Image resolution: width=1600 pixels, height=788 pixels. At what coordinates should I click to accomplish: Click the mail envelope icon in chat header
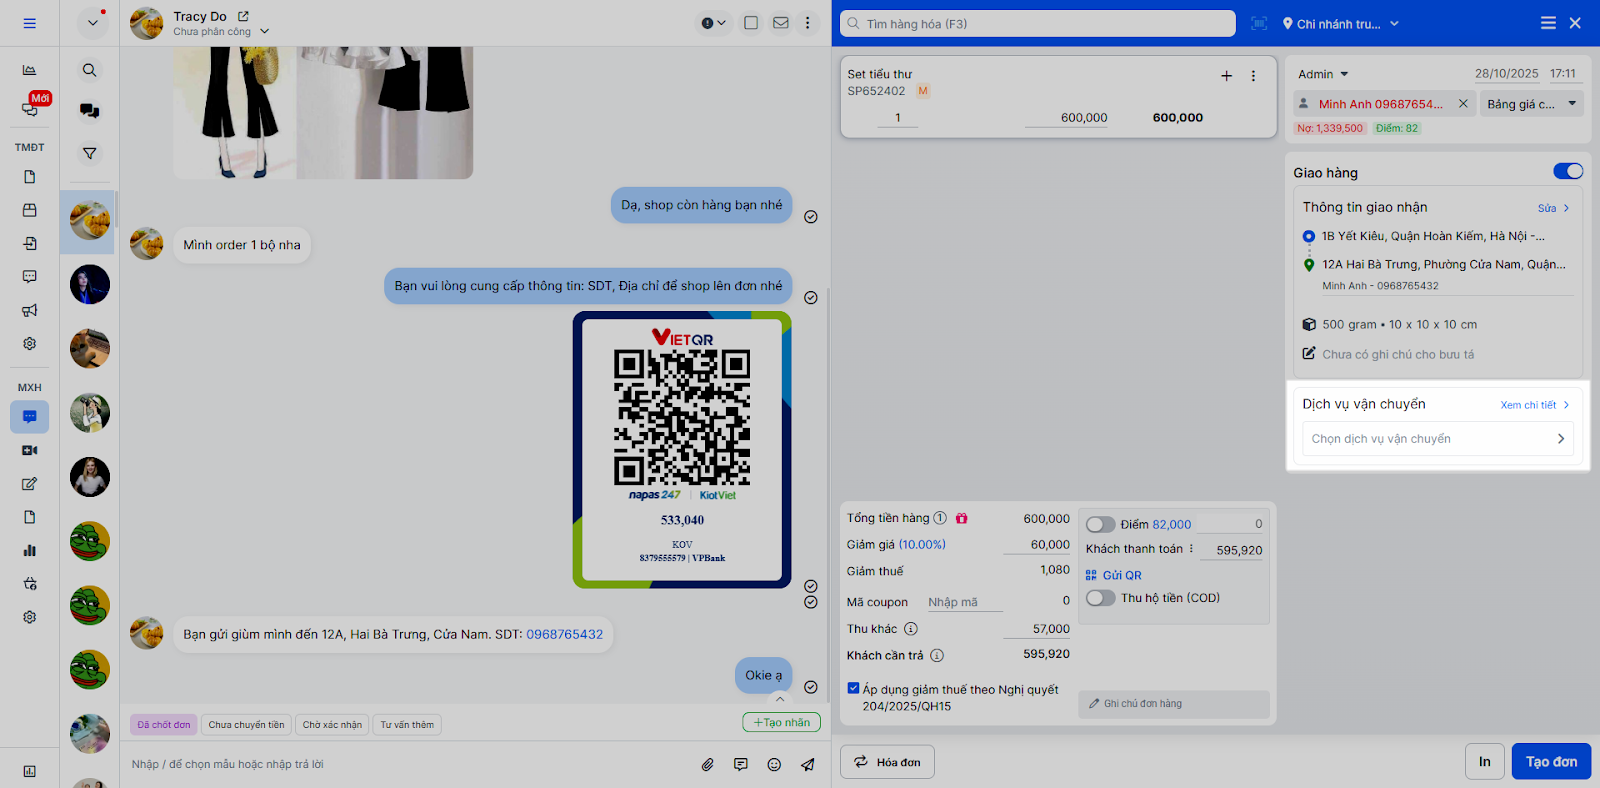point(781,23)
